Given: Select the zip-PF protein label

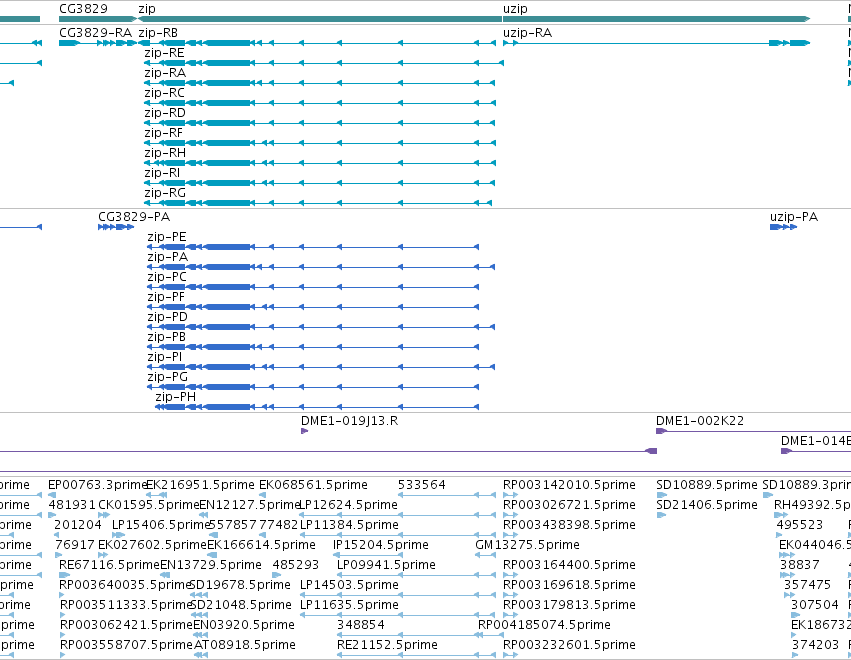Looking at the screenshot, I should tap(166, 297).
